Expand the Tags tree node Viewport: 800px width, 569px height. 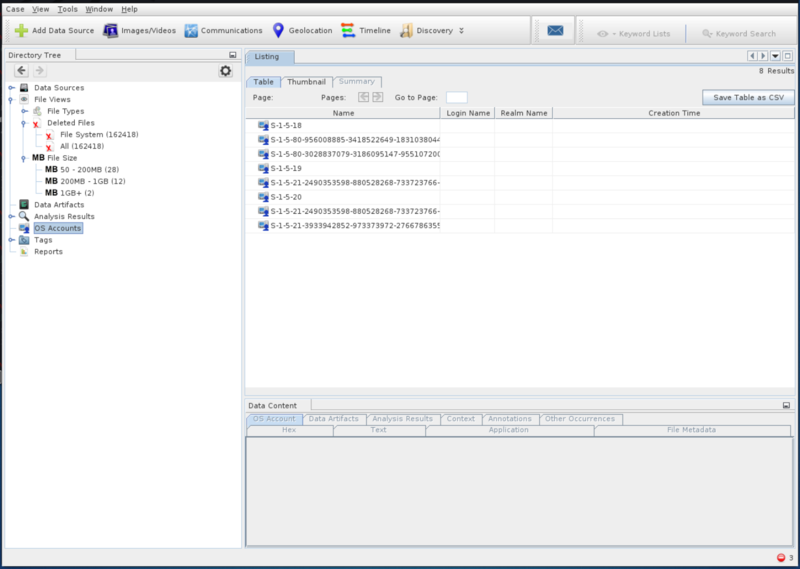click(11, 240)
